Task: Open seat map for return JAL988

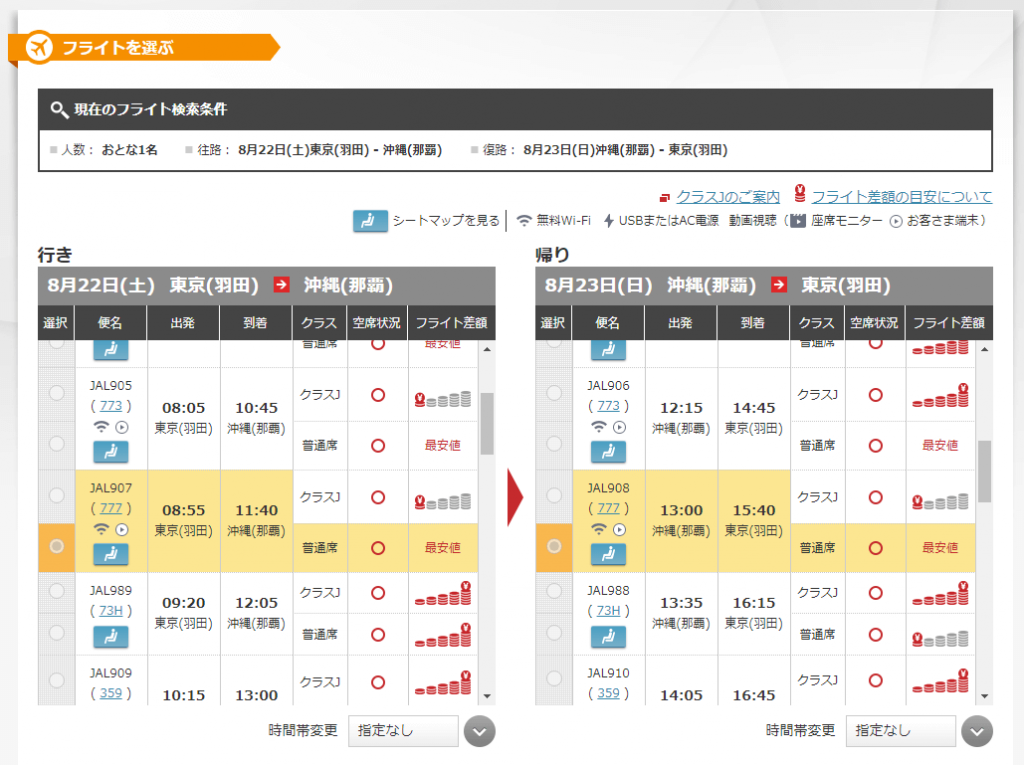Action: [x=608, y=636]
